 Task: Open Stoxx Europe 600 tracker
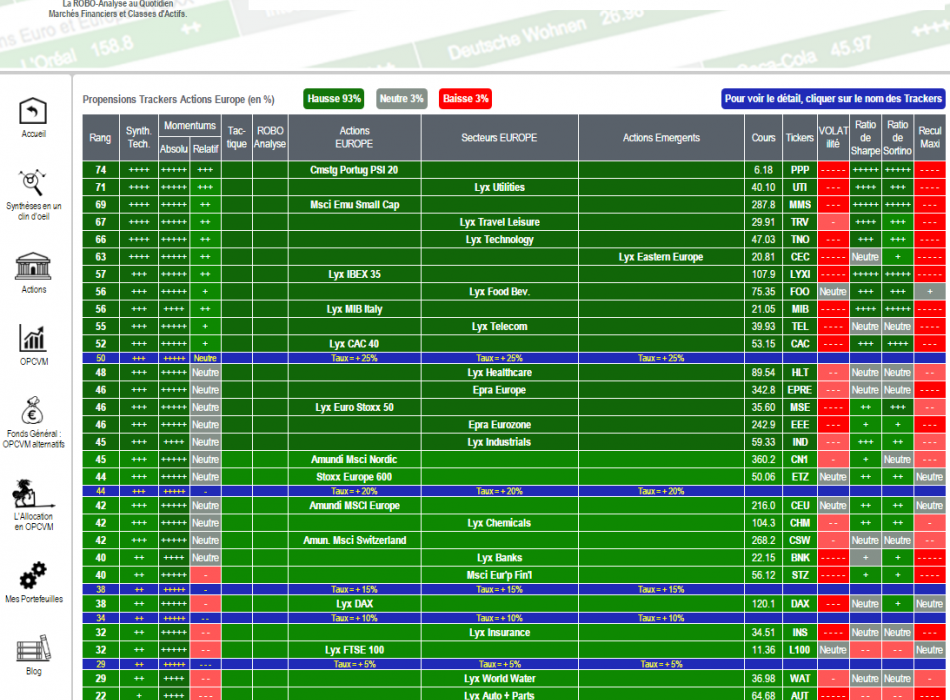pyautogui.click(x=354, y=477)
